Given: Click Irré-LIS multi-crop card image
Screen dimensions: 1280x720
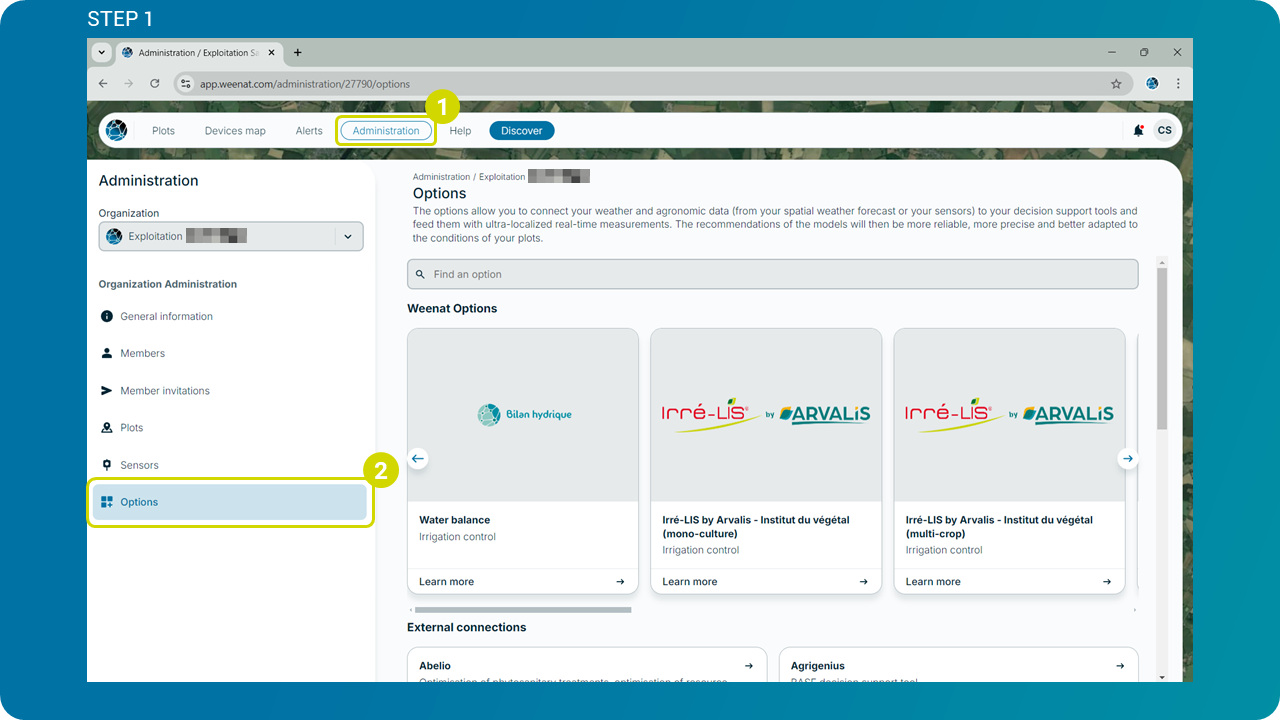Looking at the screenshot, I should (1010, 415).
